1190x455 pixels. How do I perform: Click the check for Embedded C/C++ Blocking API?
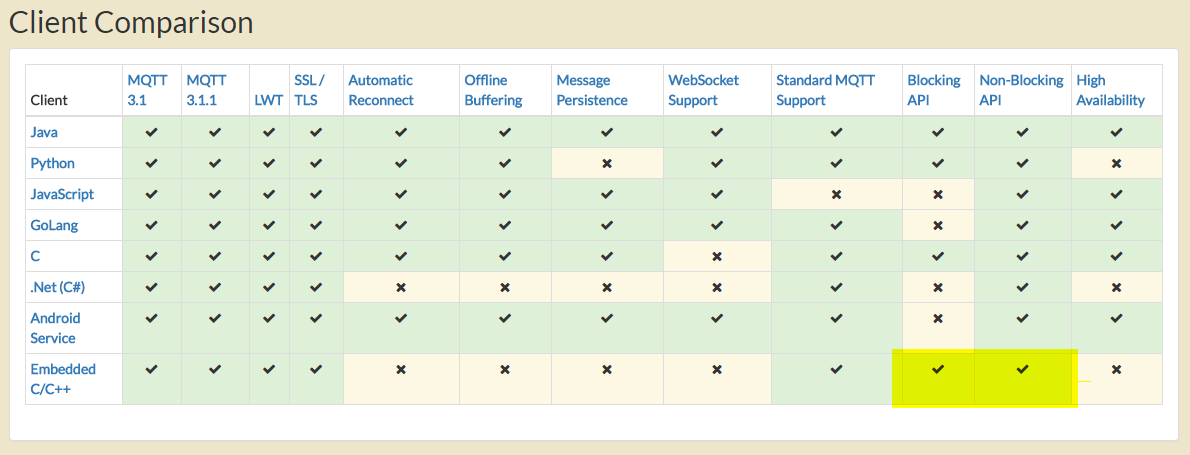tap(938, 369)
